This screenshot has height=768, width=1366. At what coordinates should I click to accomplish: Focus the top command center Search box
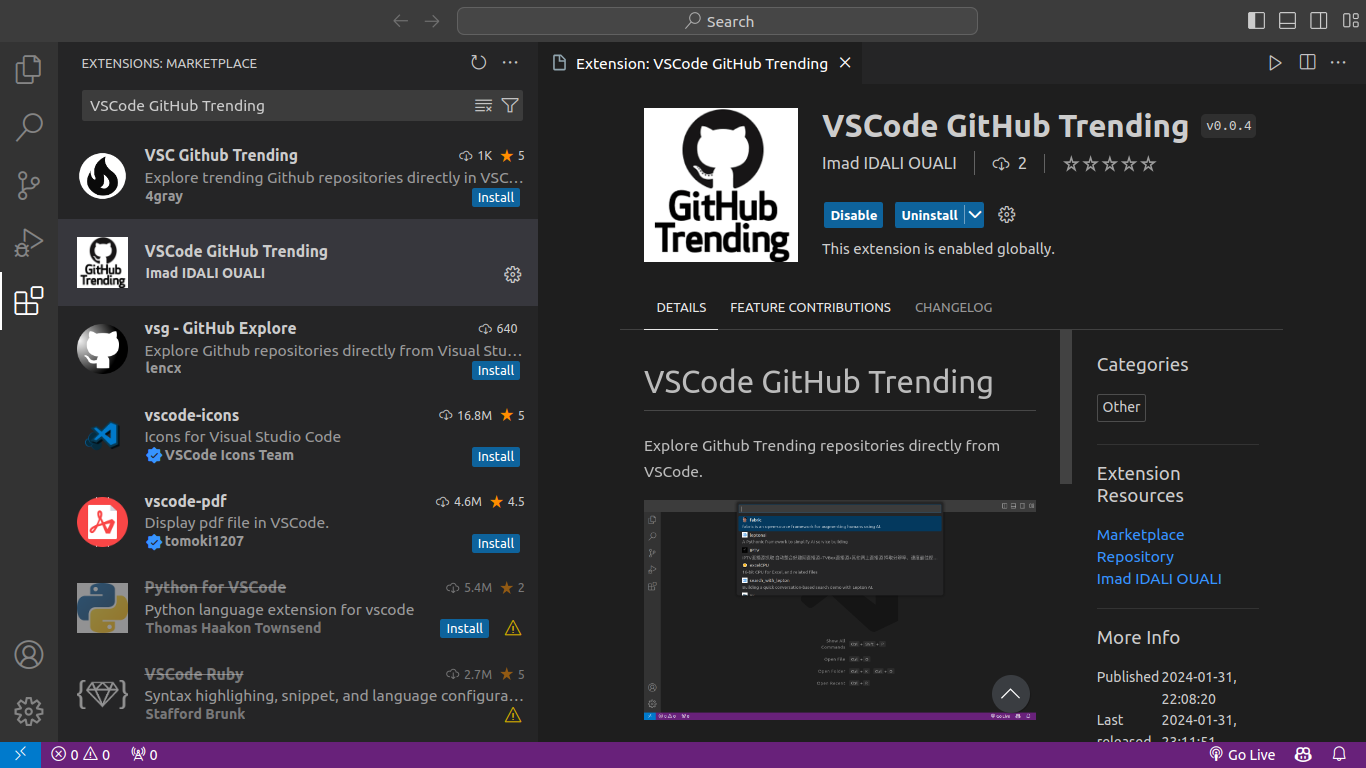tap(717, 21)
